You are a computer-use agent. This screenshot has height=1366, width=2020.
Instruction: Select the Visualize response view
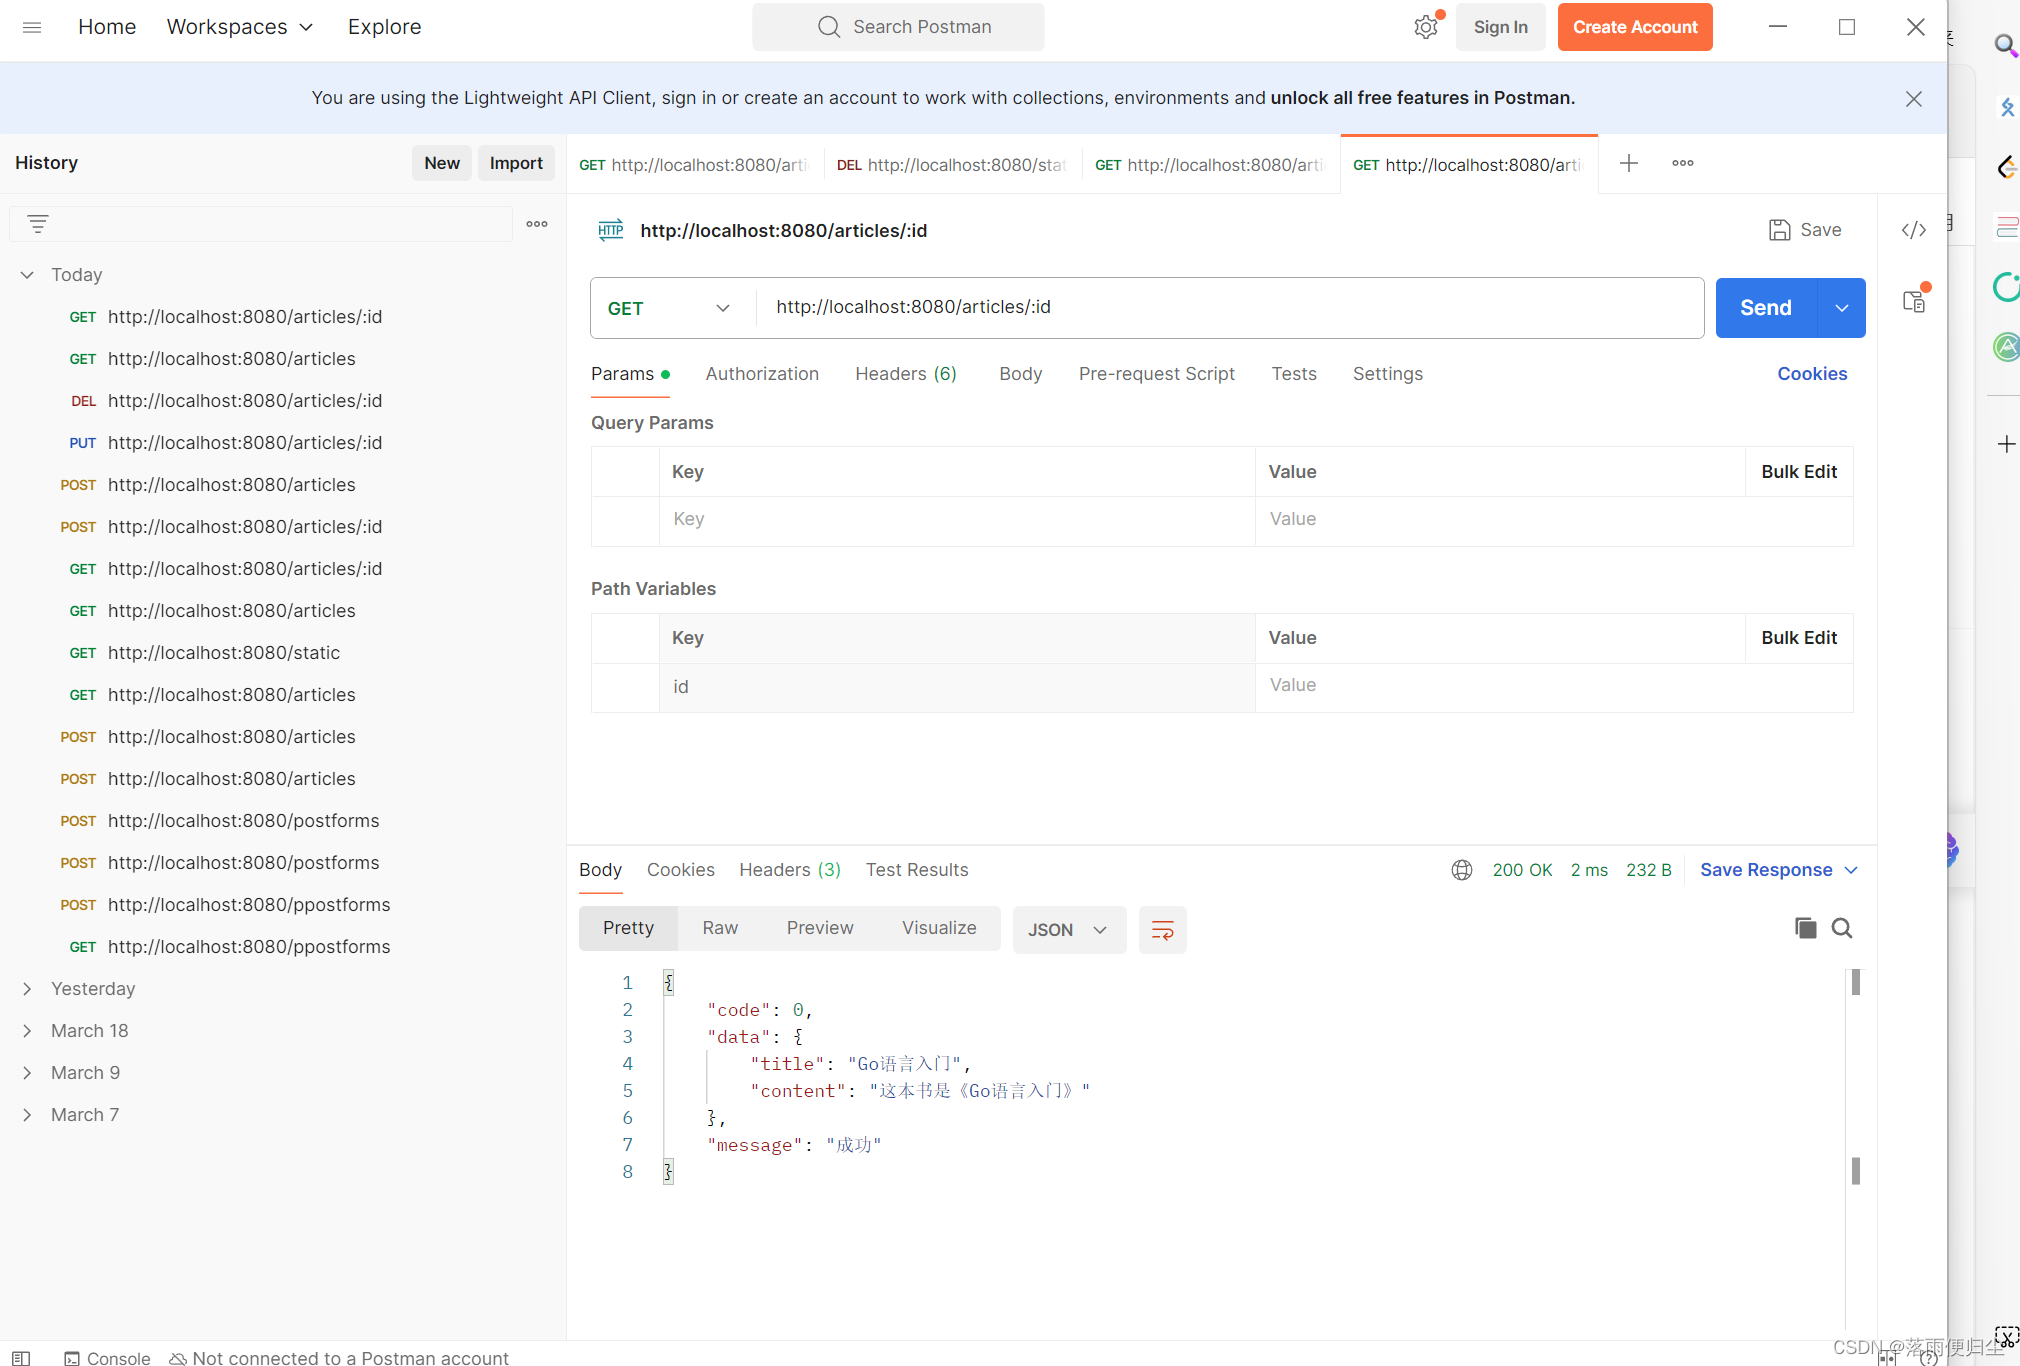[939, 928]
